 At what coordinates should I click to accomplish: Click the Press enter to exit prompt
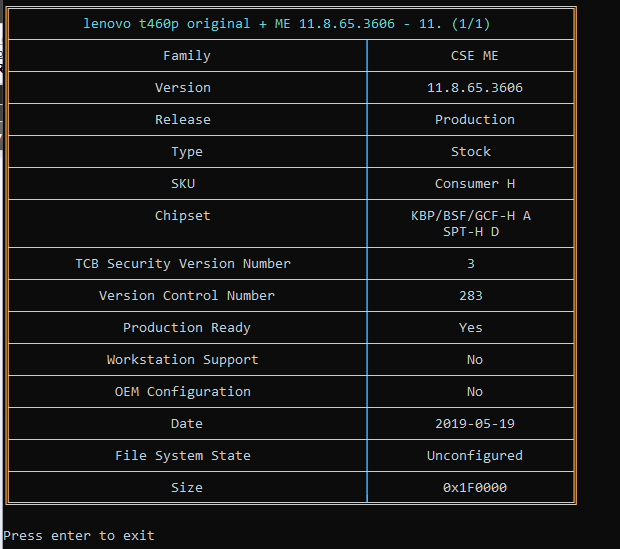[x=79, y=536]
